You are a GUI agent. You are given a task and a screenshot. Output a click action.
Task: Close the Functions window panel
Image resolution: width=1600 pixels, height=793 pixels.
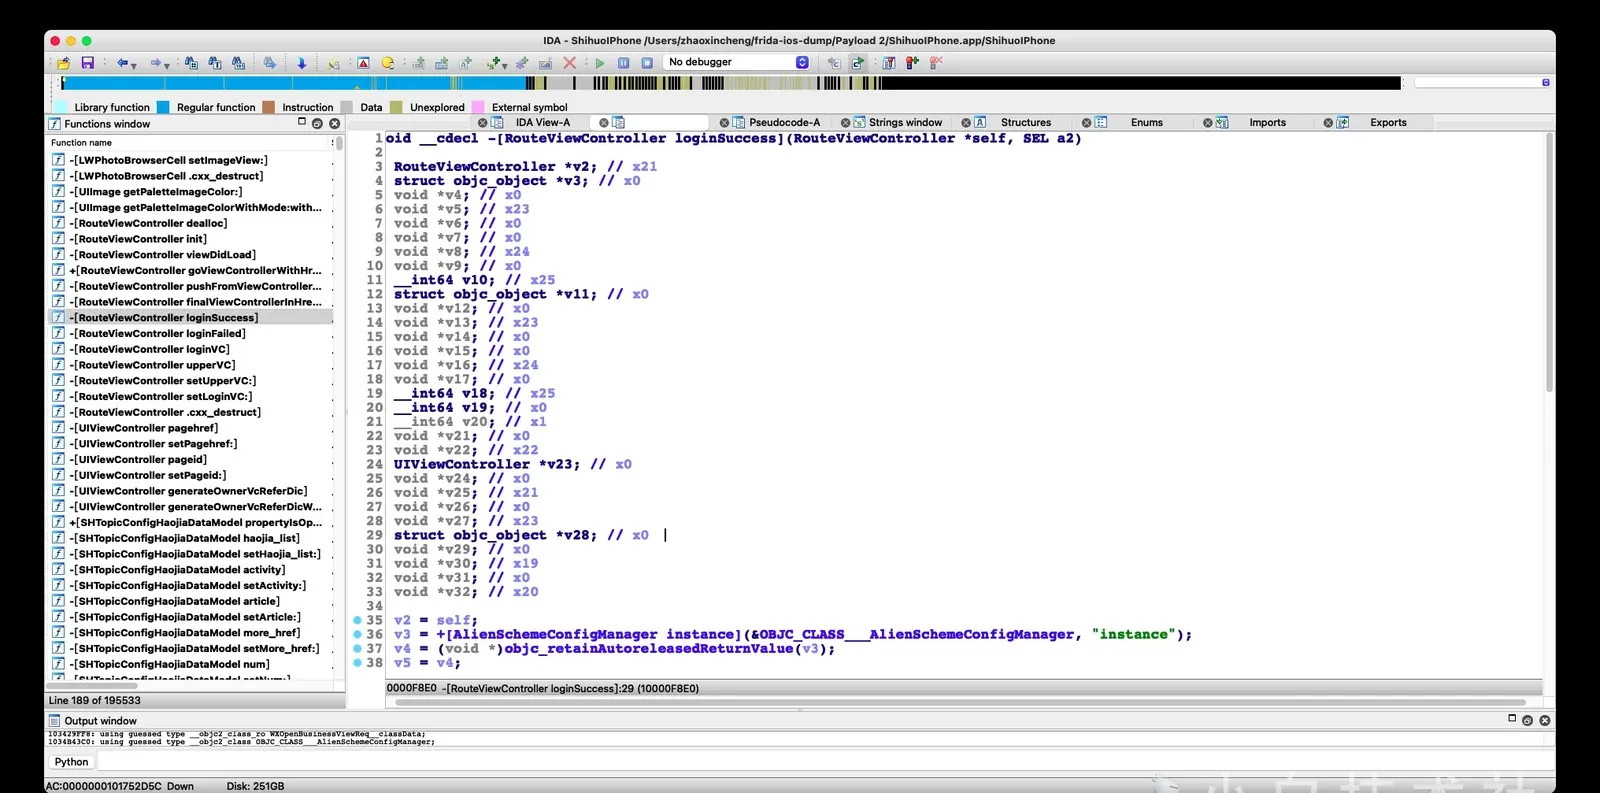click(334, 123)
